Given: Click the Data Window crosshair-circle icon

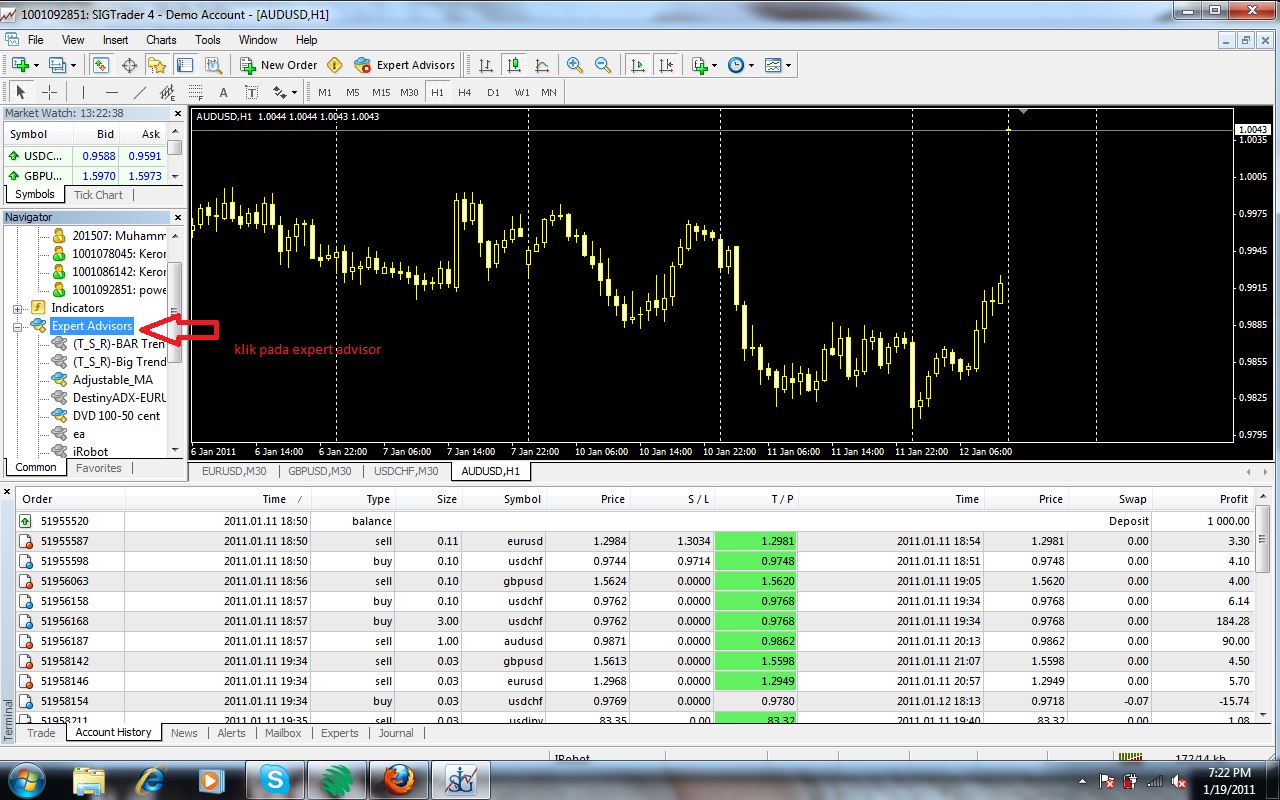Looking at the screenshot, I should [129, 65].
